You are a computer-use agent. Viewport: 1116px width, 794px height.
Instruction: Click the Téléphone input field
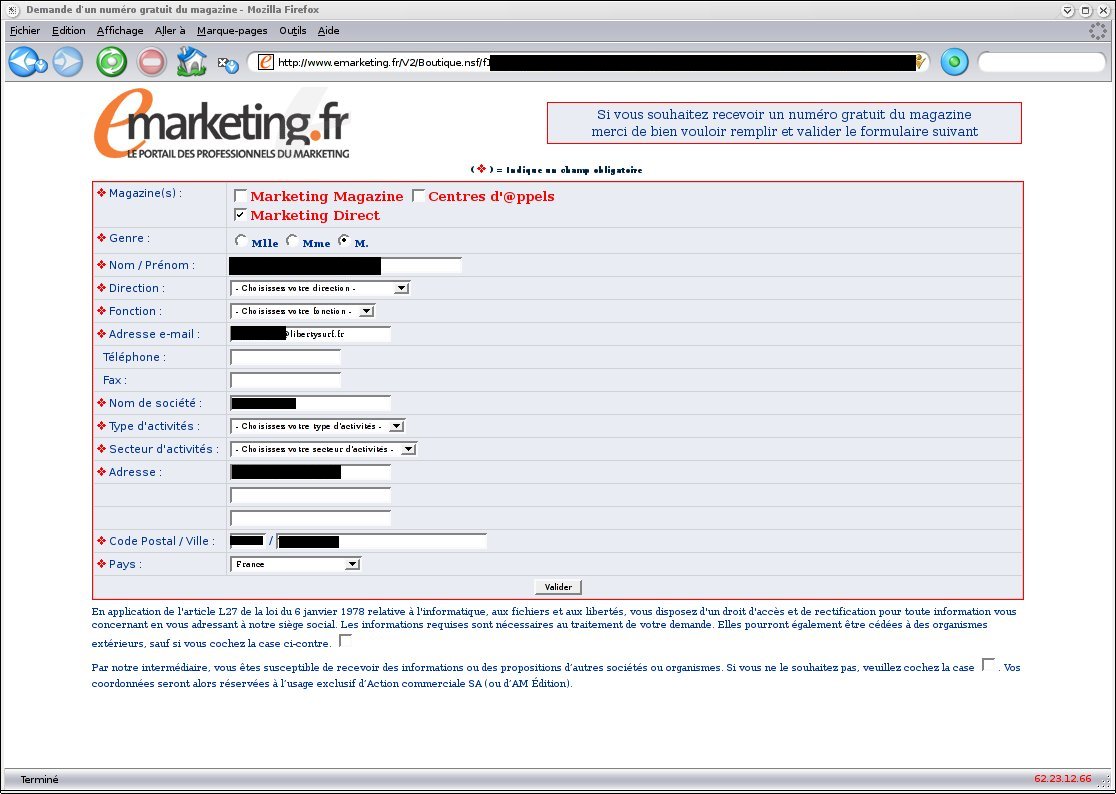285,357
